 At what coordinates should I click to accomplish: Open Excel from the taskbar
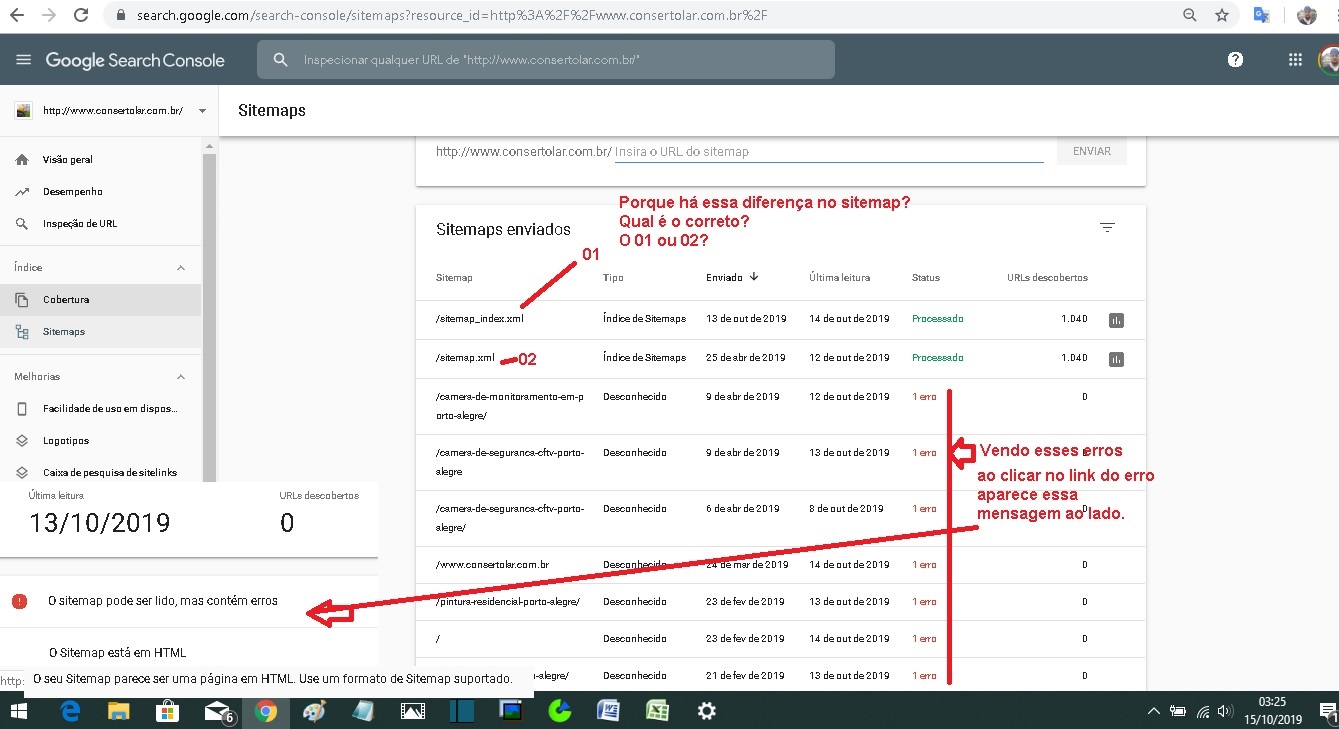tap(657, 711)
